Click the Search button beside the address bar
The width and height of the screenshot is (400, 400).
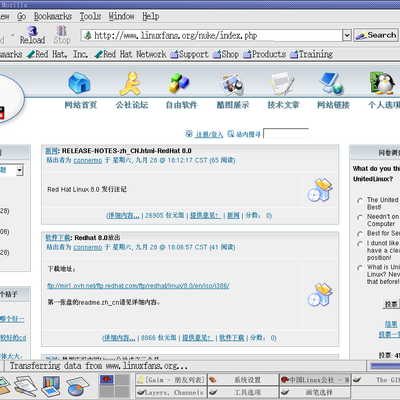pos(376,35)
